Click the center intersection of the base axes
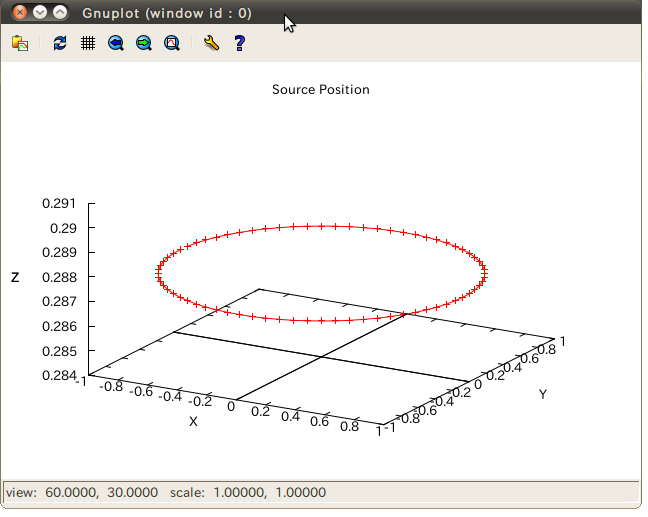Viewport: 648px width, 517px height. tap(321, 357)
